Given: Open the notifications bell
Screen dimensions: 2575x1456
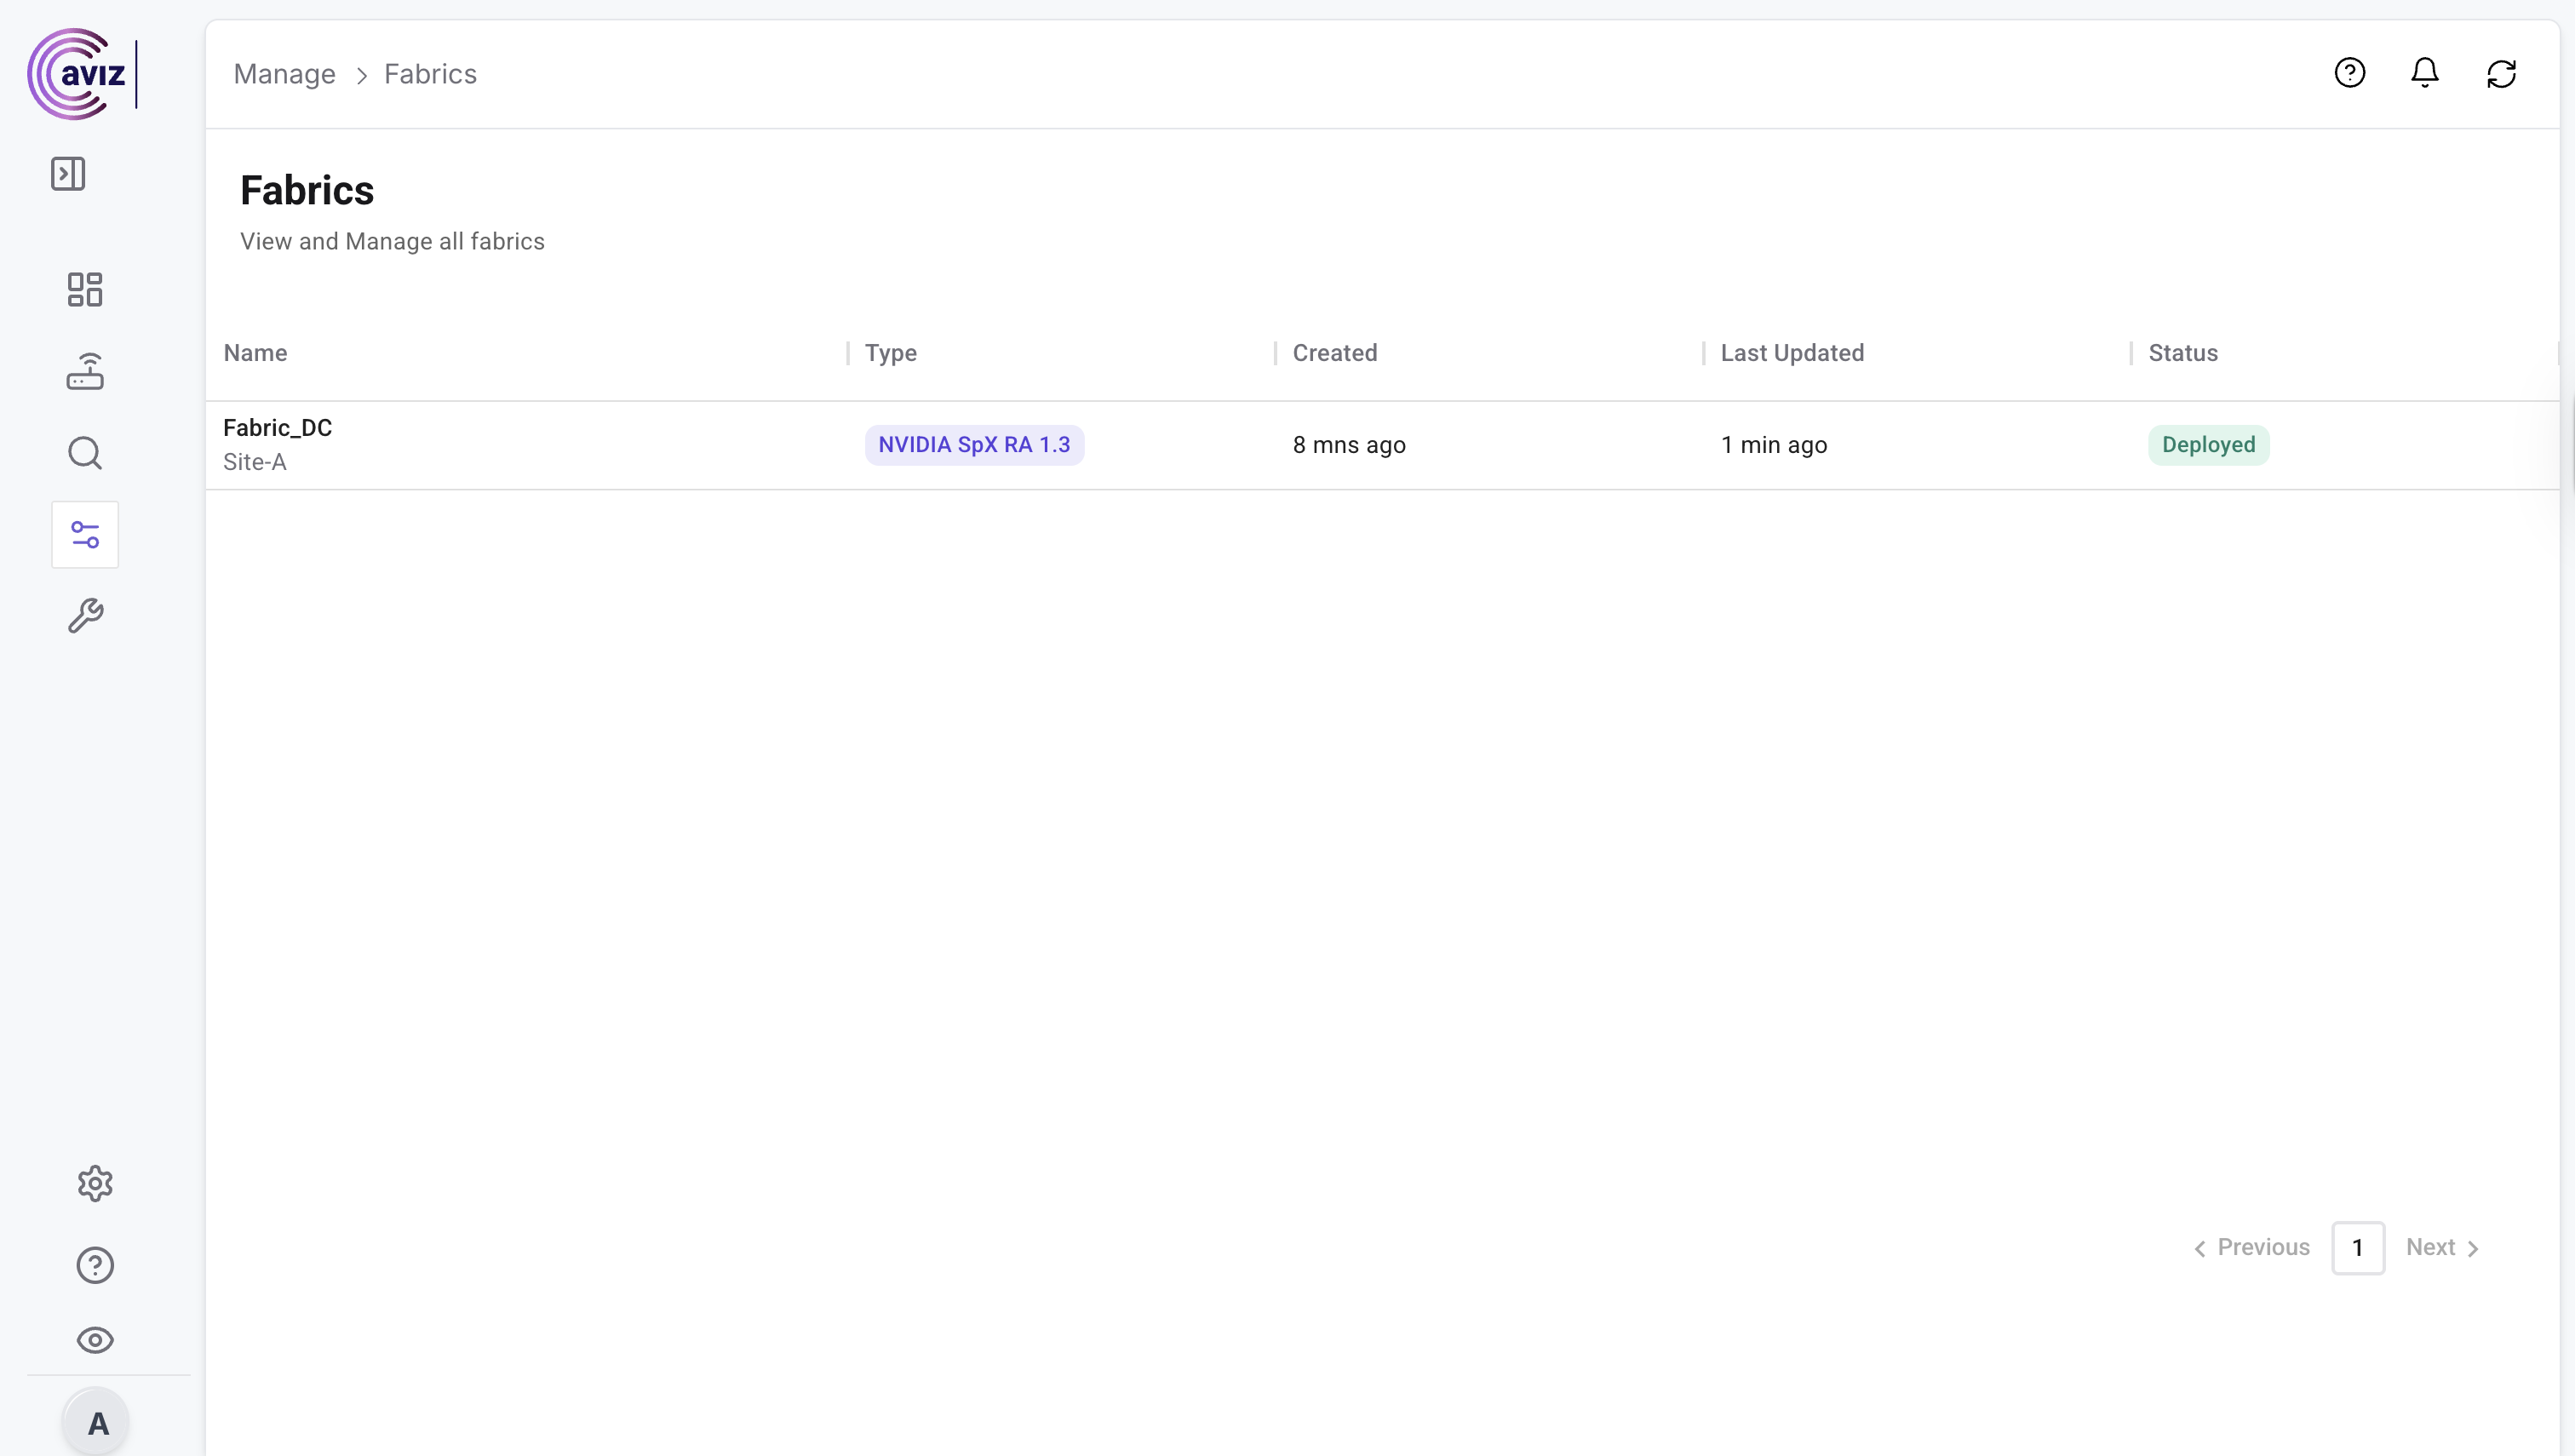Looking at the screenshot, I should pyautogui.click(x=2425, y=73).
